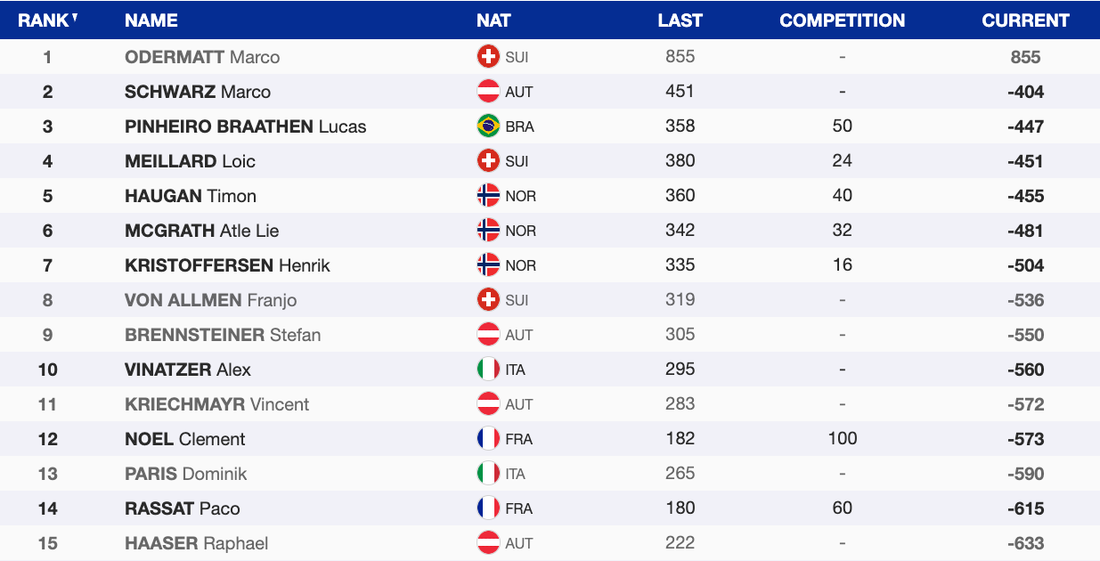Screen dimensions: 1100x561
Task: Click HAASER Raphael in rank 15
Action: tap(196, 543)
